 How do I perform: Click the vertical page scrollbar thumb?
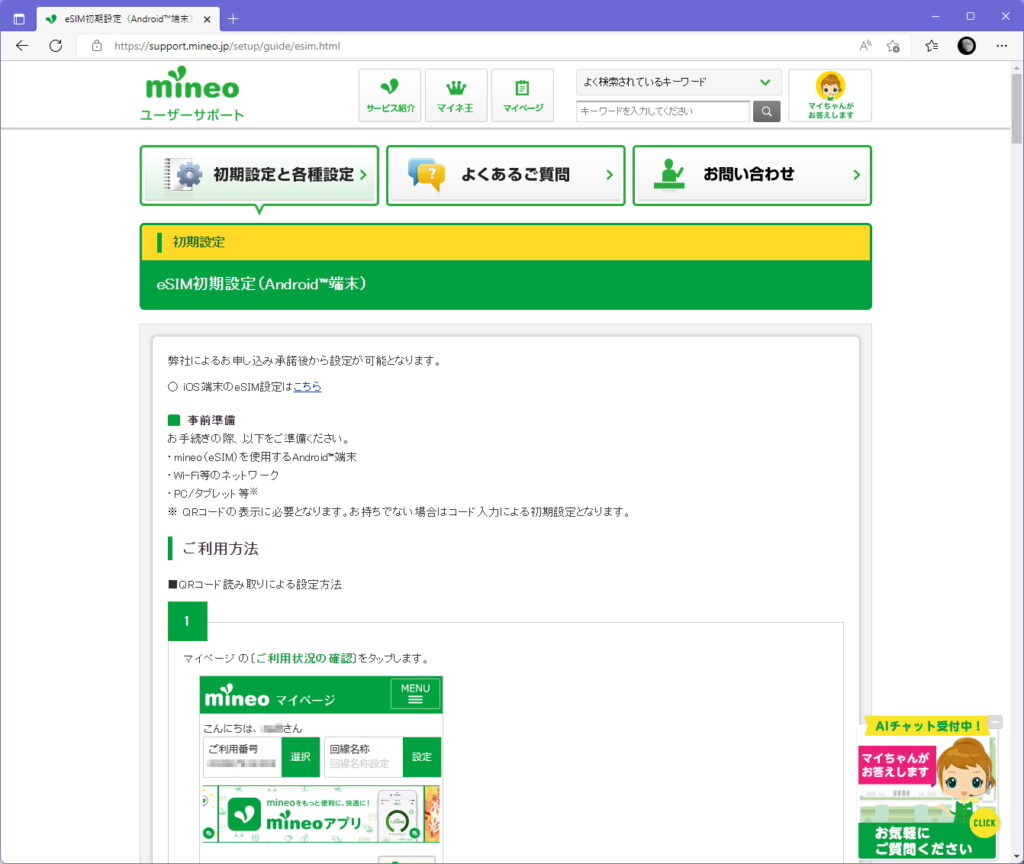[1017, 108]
